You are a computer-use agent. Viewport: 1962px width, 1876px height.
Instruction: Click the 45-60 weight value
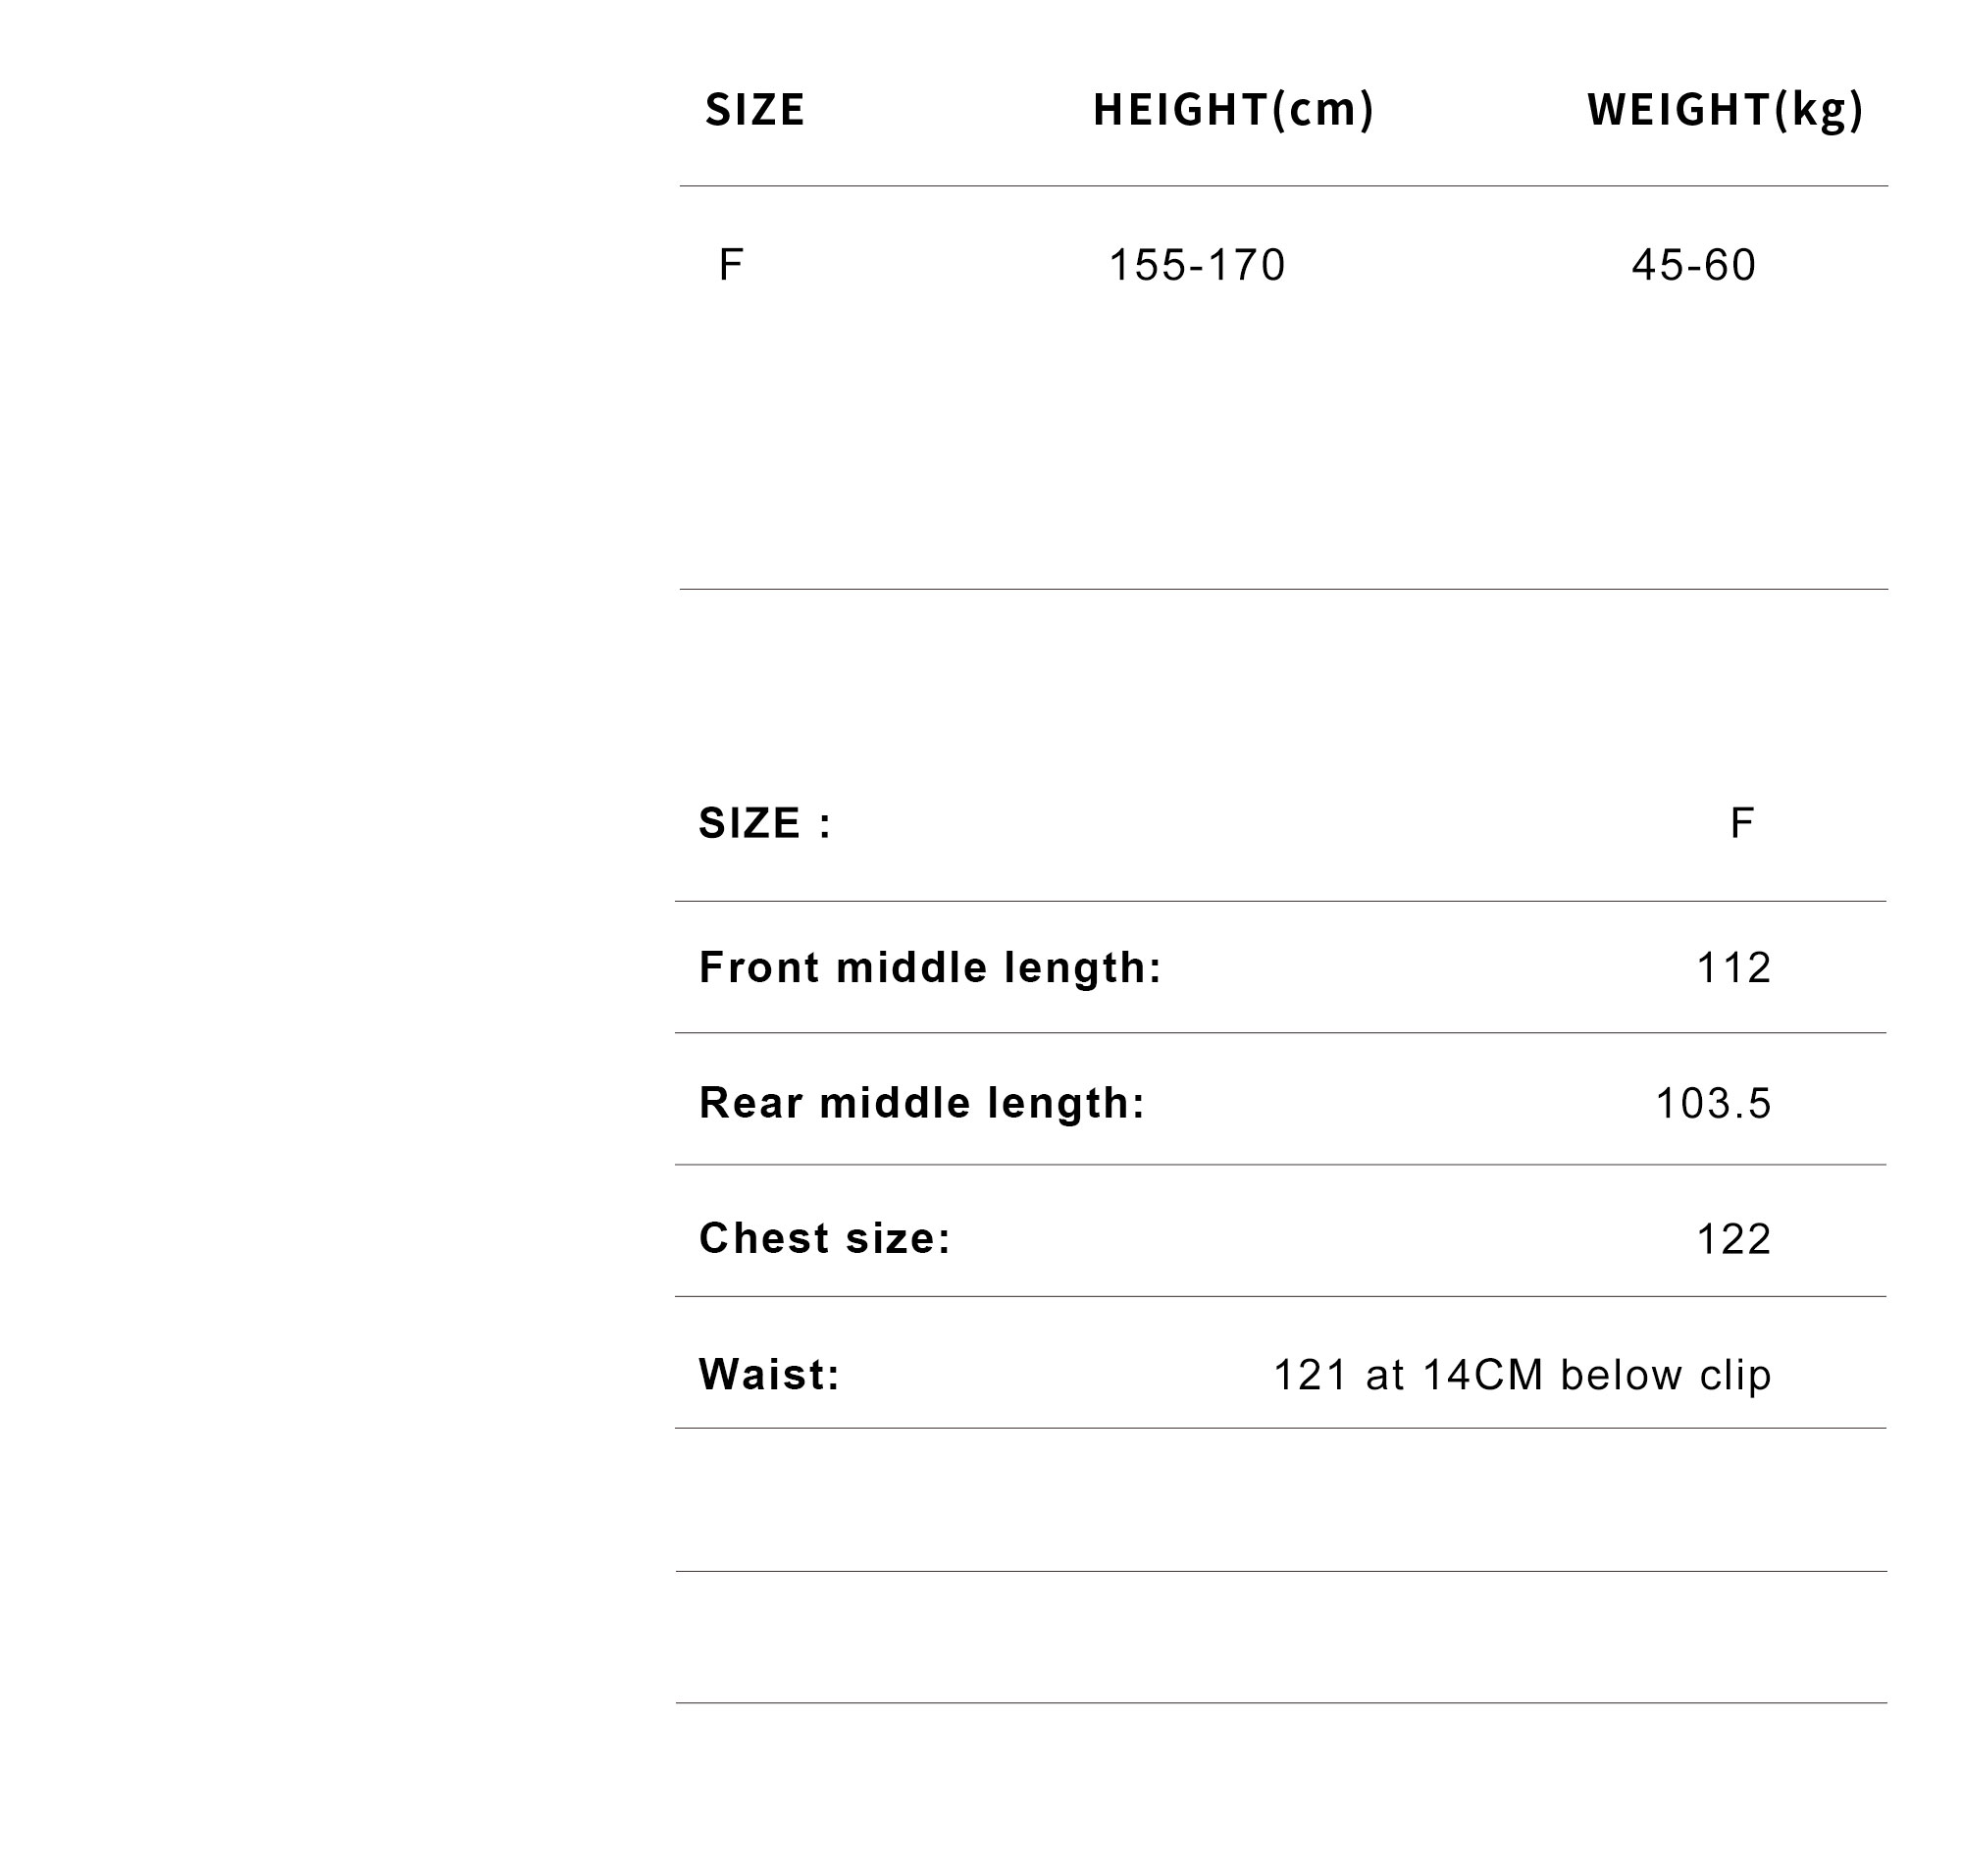coord(1693,265)
